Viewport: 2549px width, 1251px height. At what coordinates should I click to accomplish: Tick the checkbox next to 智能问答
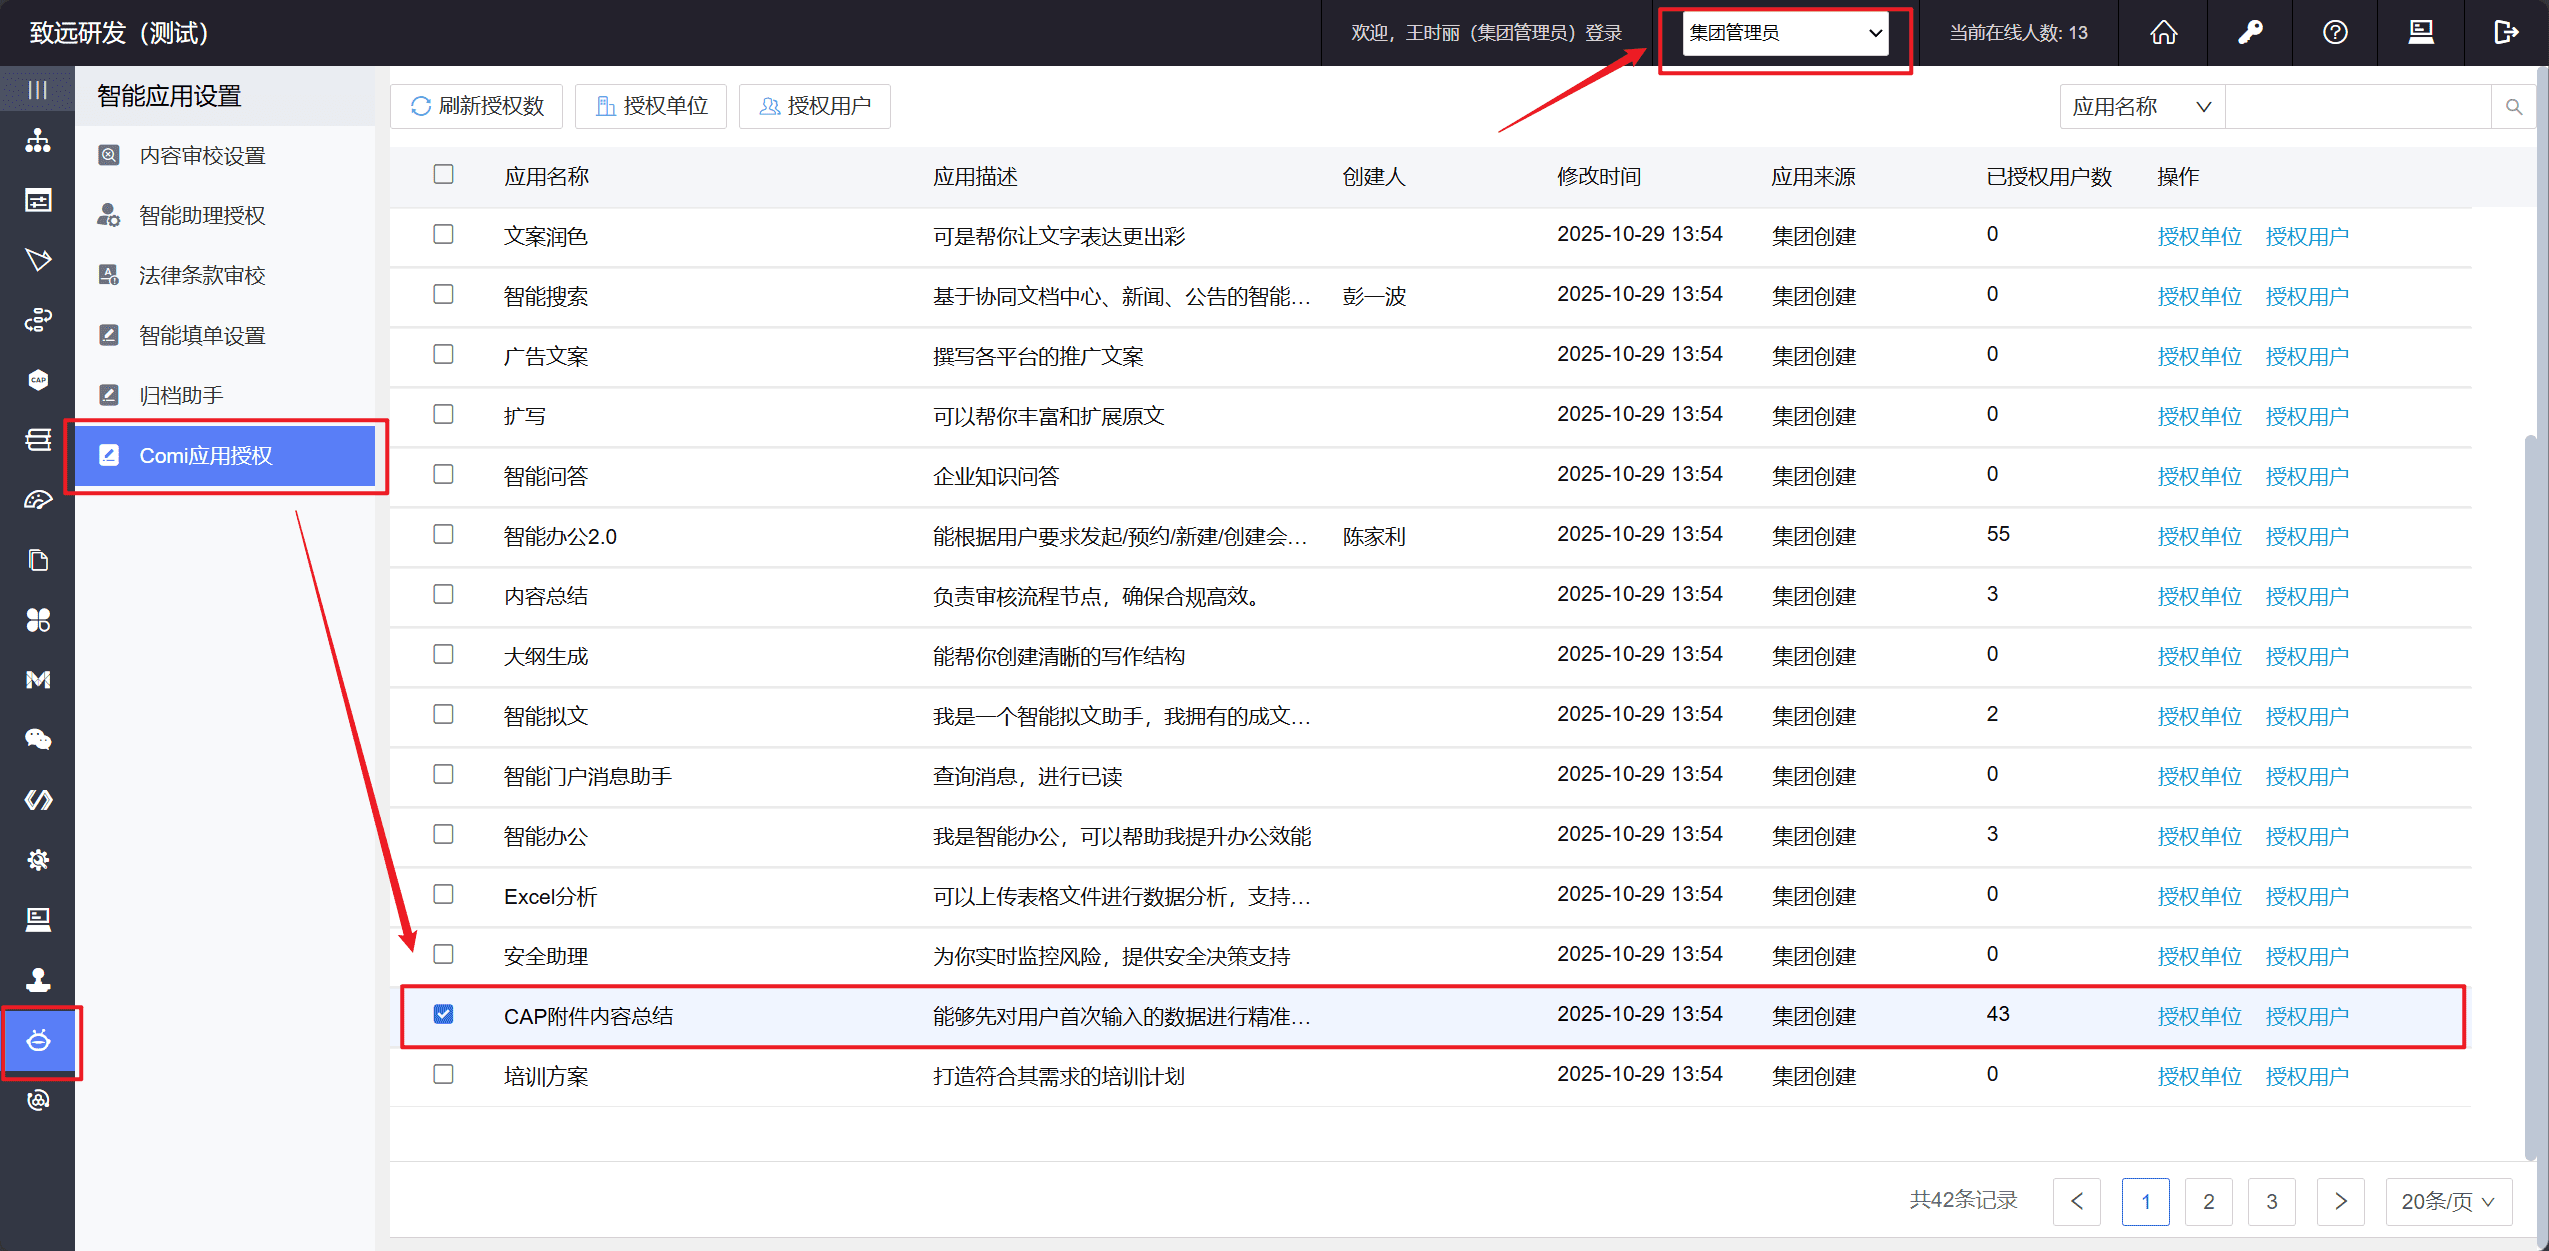click(x=443, y=474)
